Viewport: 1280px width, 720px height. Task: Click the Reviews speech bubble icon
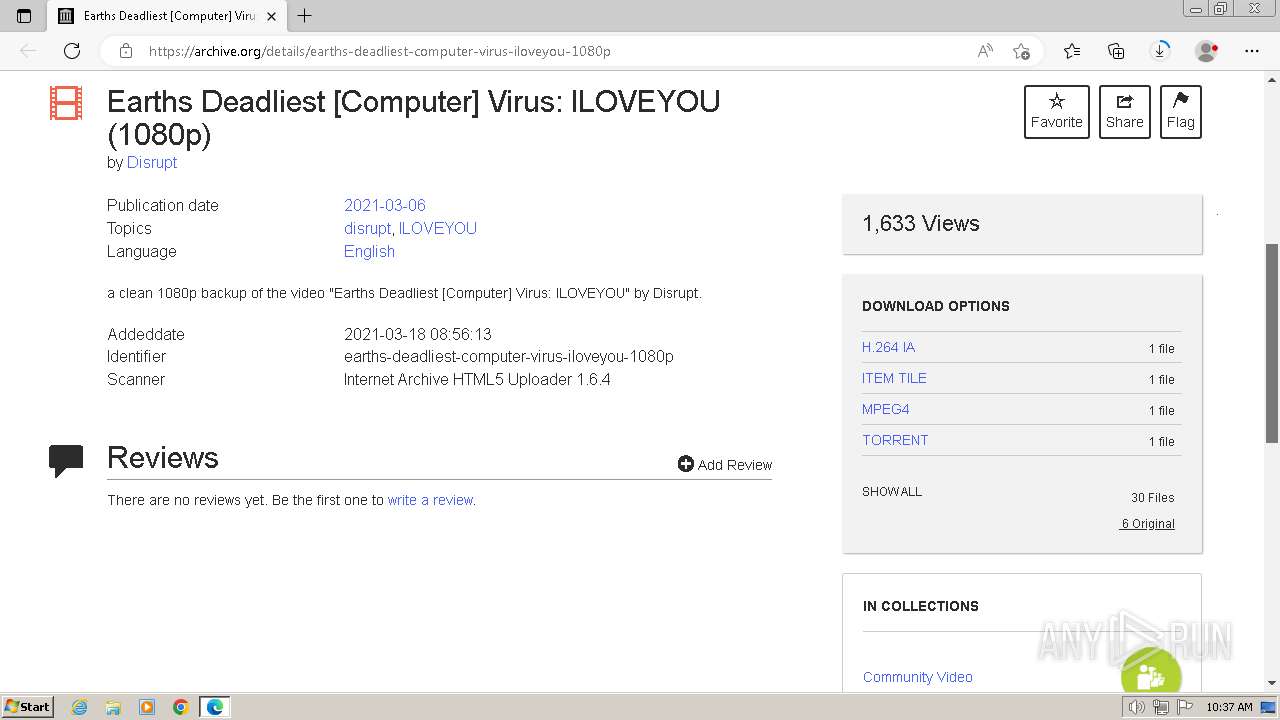coord(66,460)
